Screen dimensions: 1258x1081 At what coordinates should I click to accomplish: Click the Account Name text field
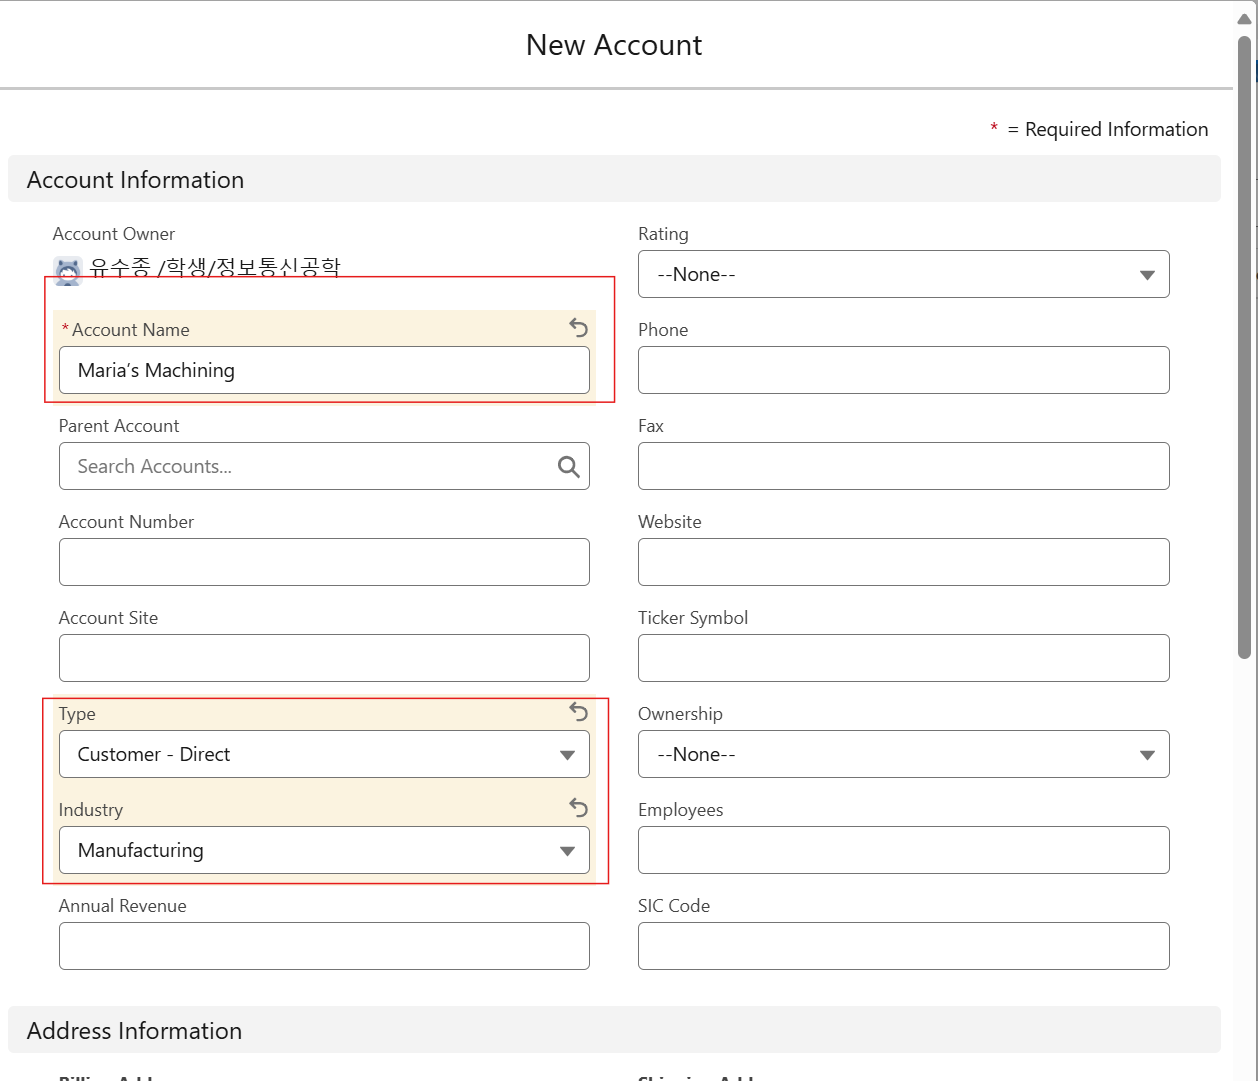(x=324, y=370)
